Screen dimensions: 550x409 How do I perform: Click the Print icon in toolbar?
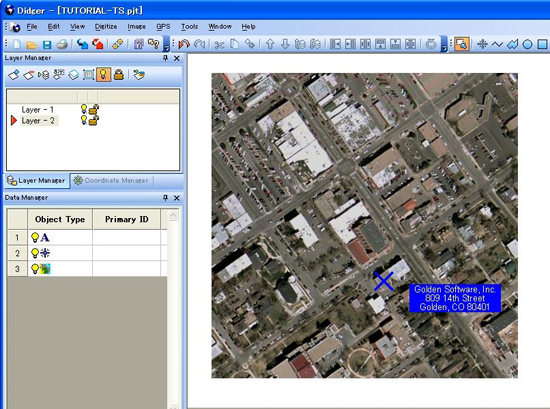[x=62, y=45]
